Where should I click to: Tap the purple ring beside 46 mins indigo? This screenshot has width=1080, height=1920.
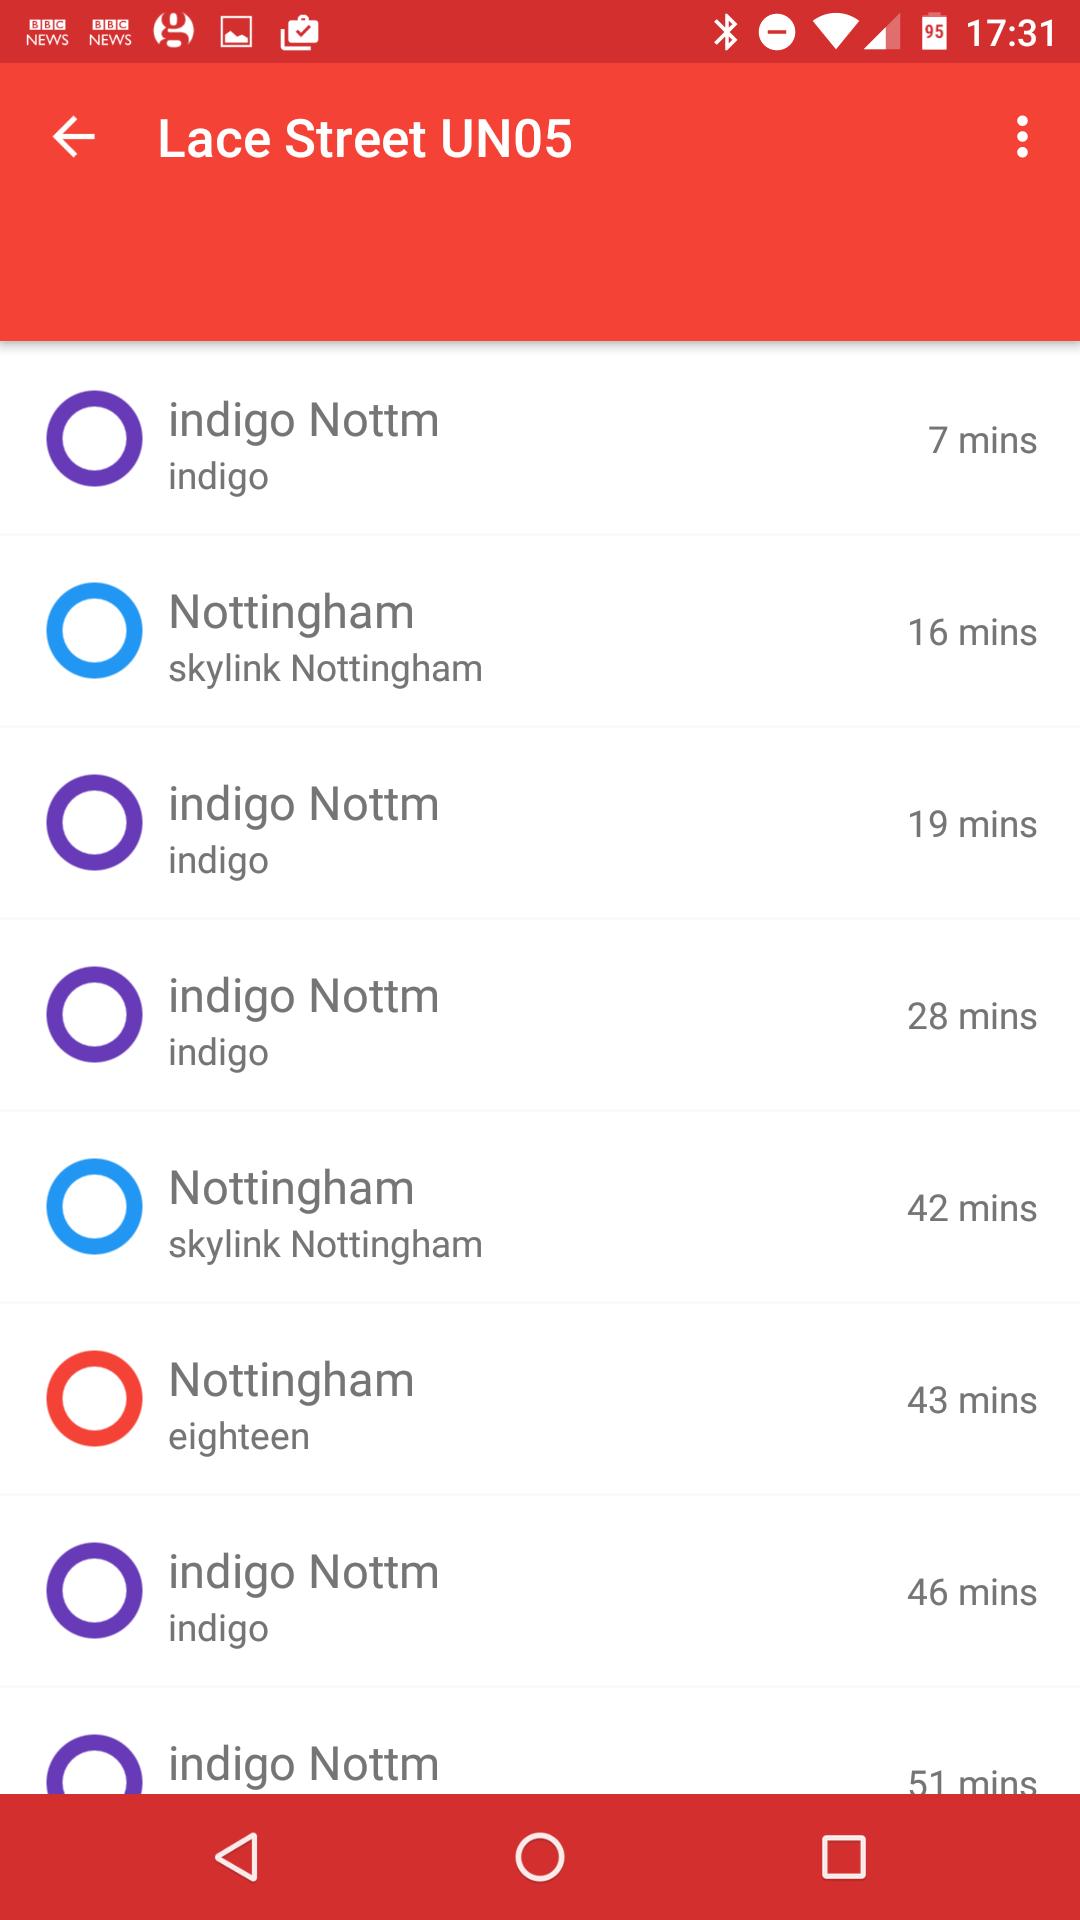pos(95,1591)
